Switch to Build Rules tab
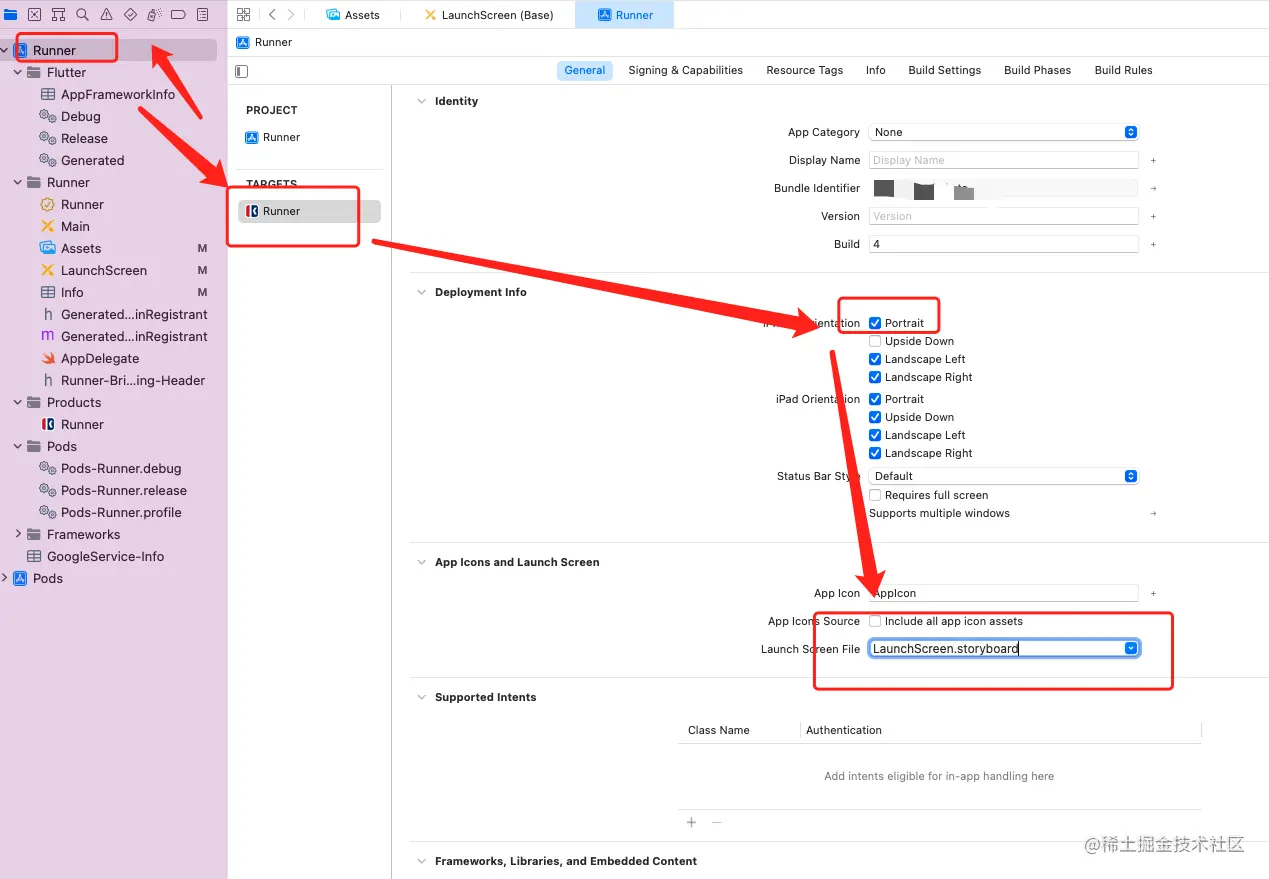This screenshot has width=1269, height=879. [x=1123, y=70]
